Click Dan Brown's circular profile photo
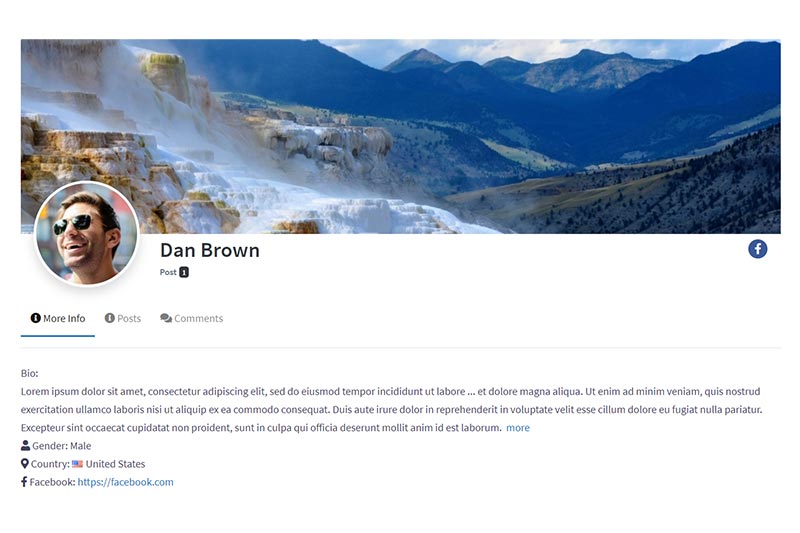 (87, 234)
